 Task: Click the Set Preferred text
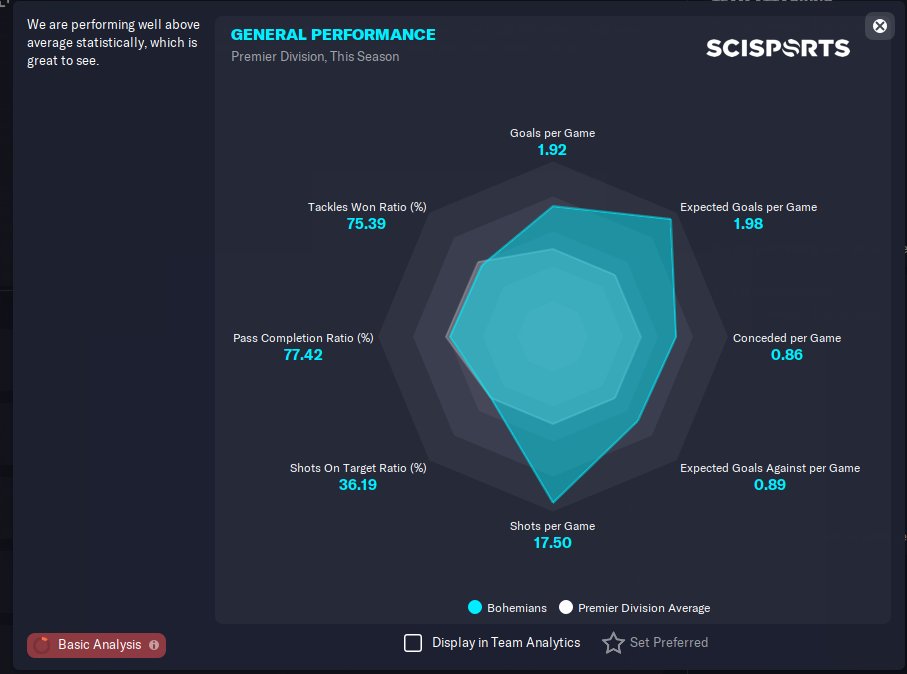669,642
